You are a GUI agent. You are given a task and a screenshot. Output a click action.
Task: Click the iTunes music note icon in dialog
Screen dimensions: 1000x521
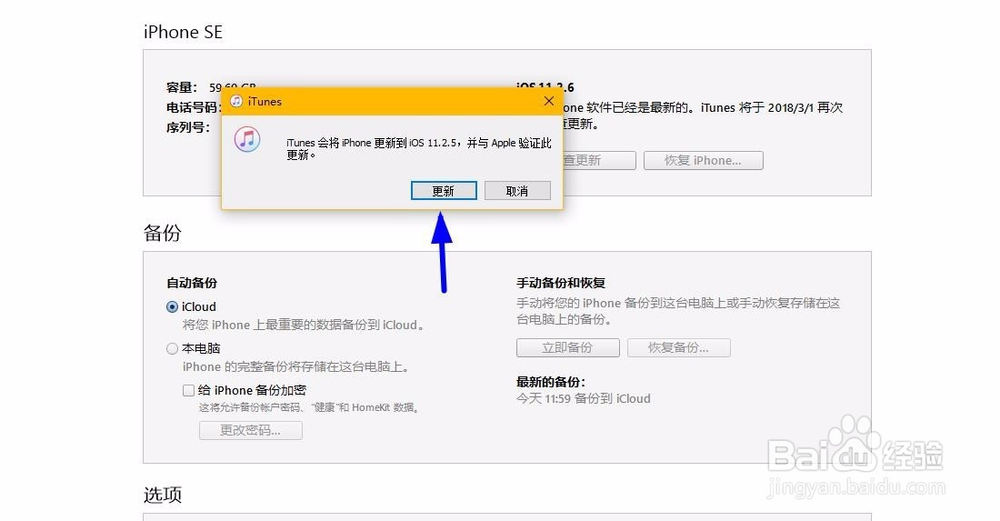[x=247, y=138]
